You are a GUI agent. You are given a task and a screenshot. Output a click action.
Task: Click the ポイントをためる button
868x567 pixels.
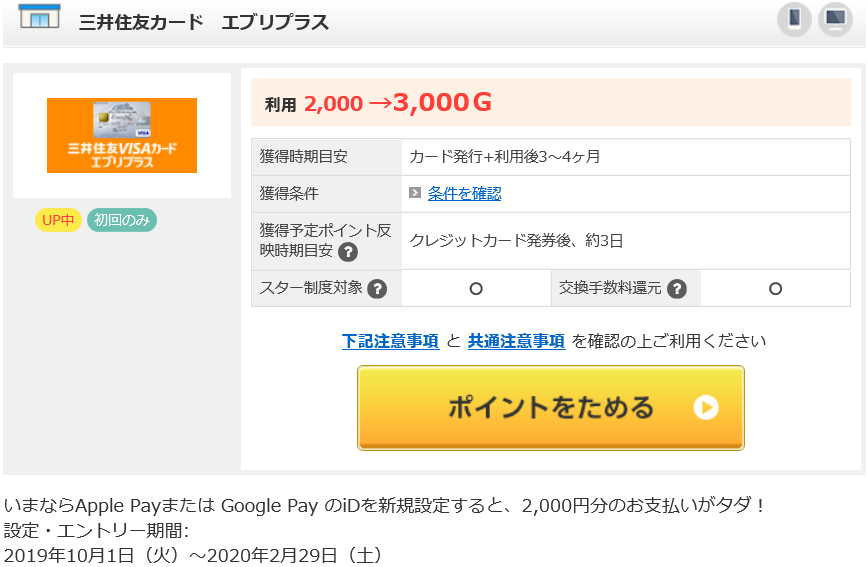click(551, 408)
